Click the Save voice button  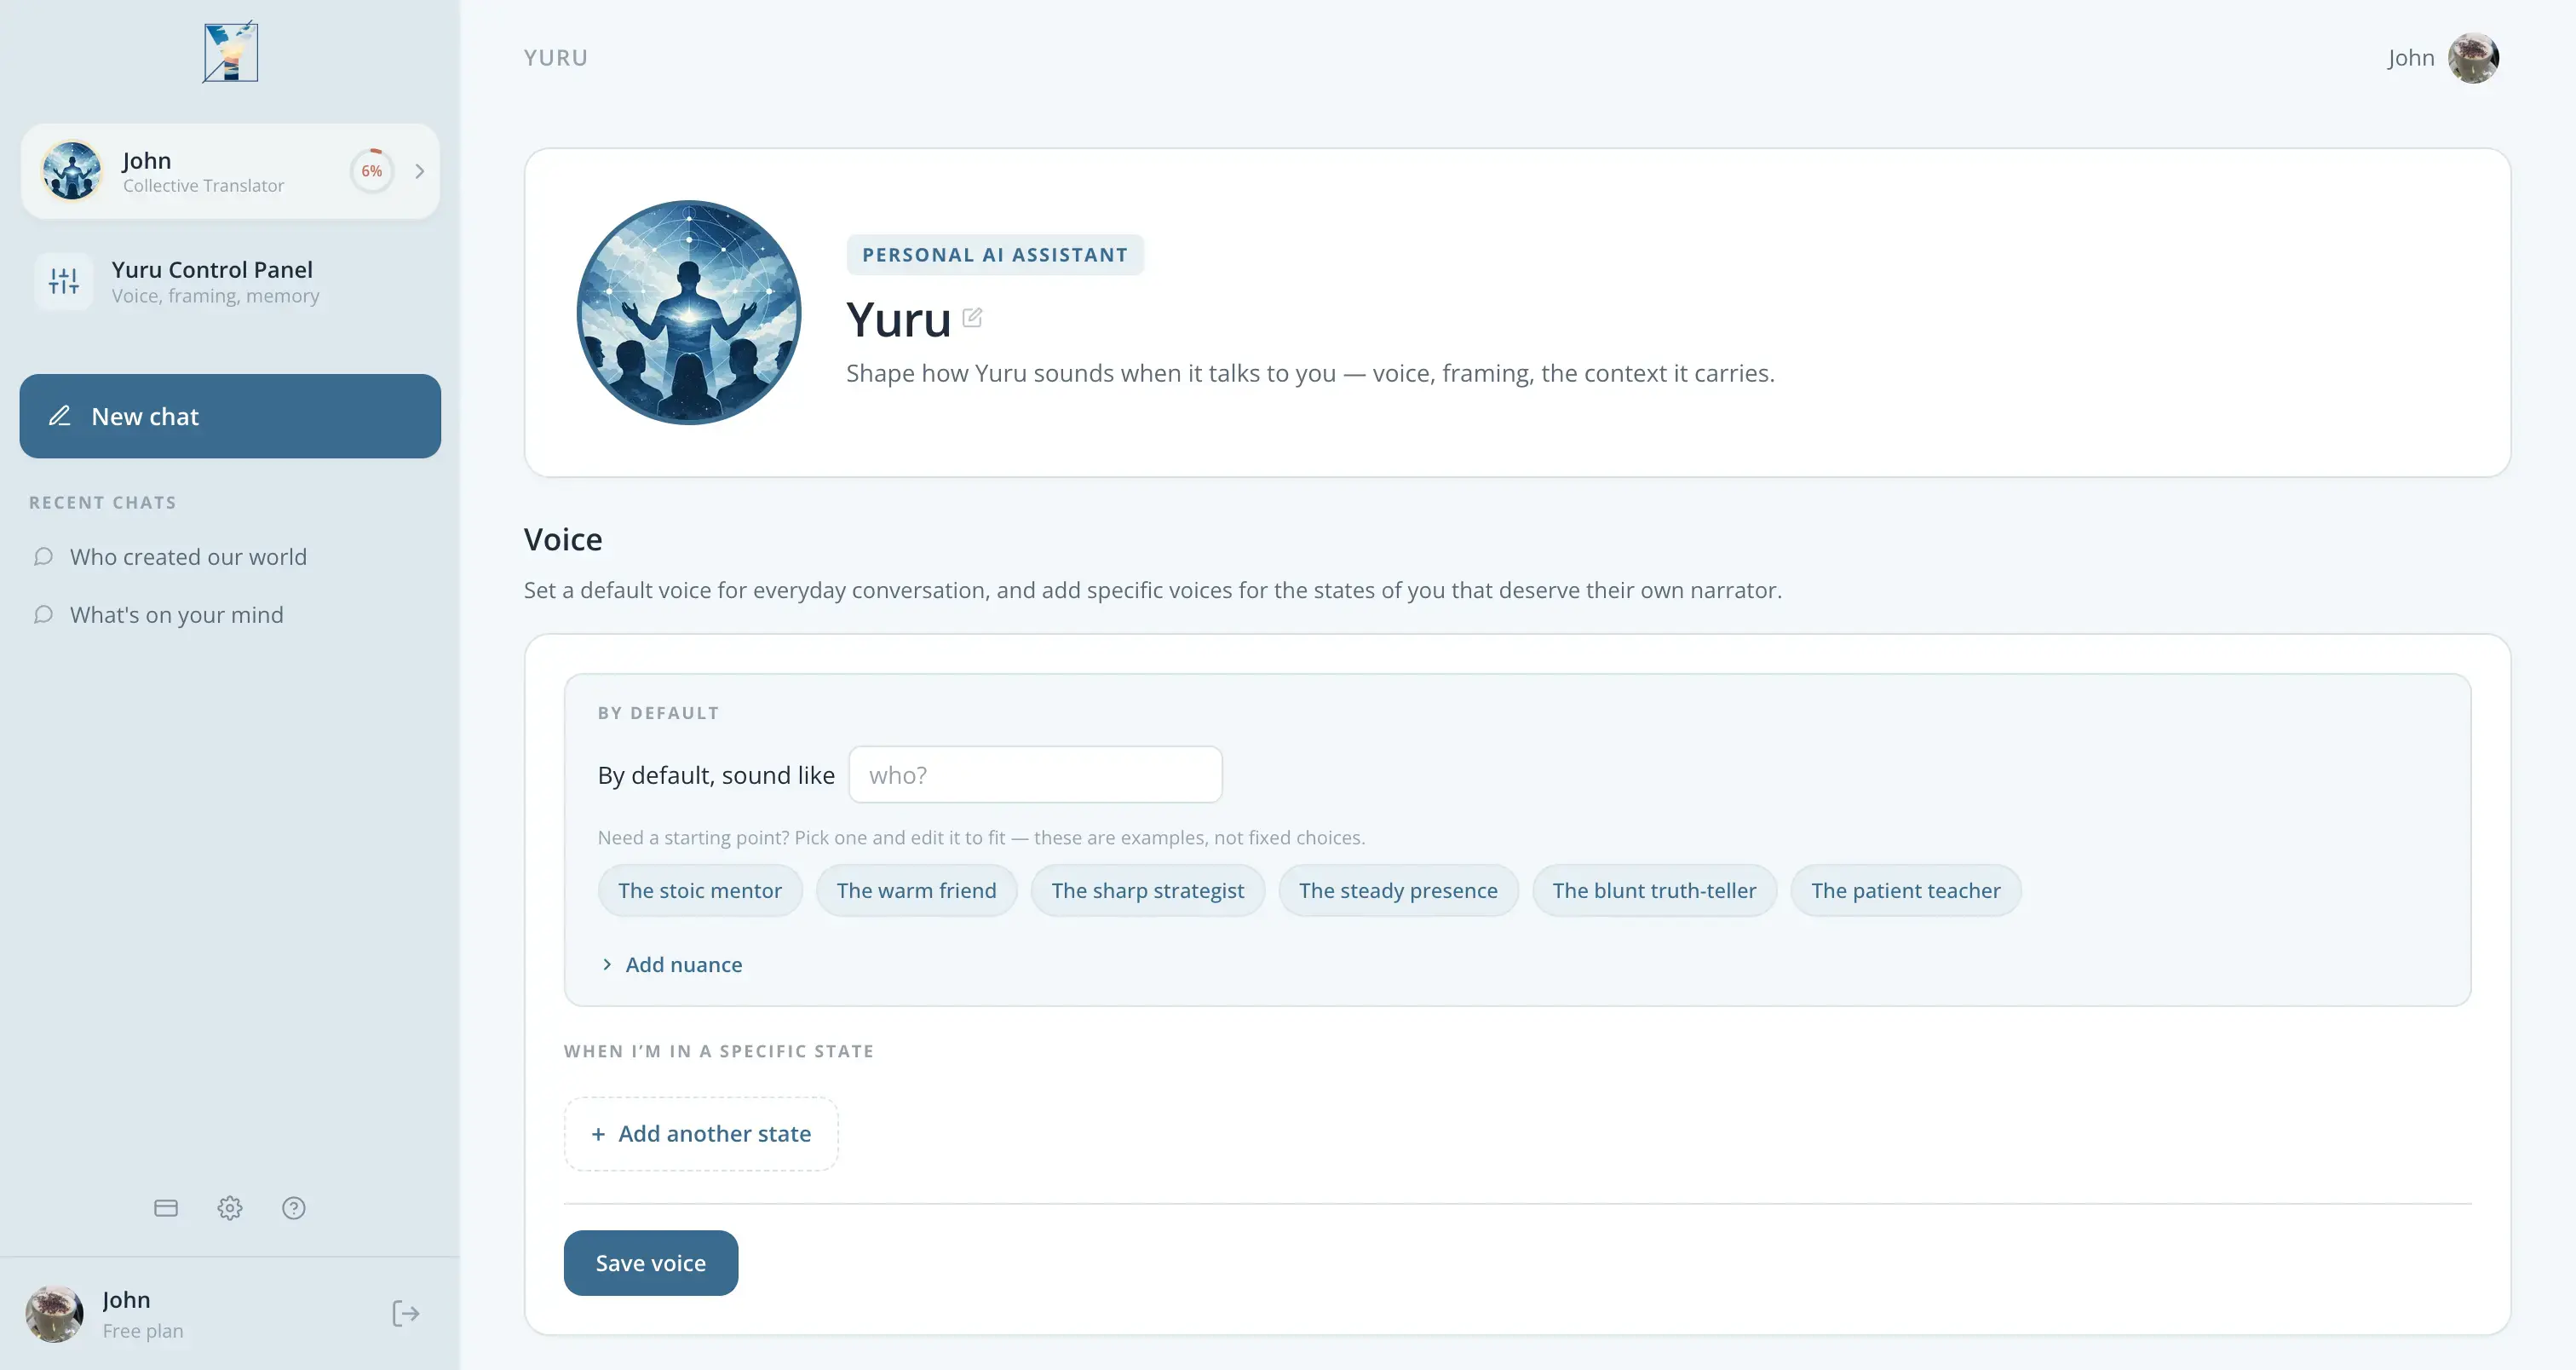651,1263
